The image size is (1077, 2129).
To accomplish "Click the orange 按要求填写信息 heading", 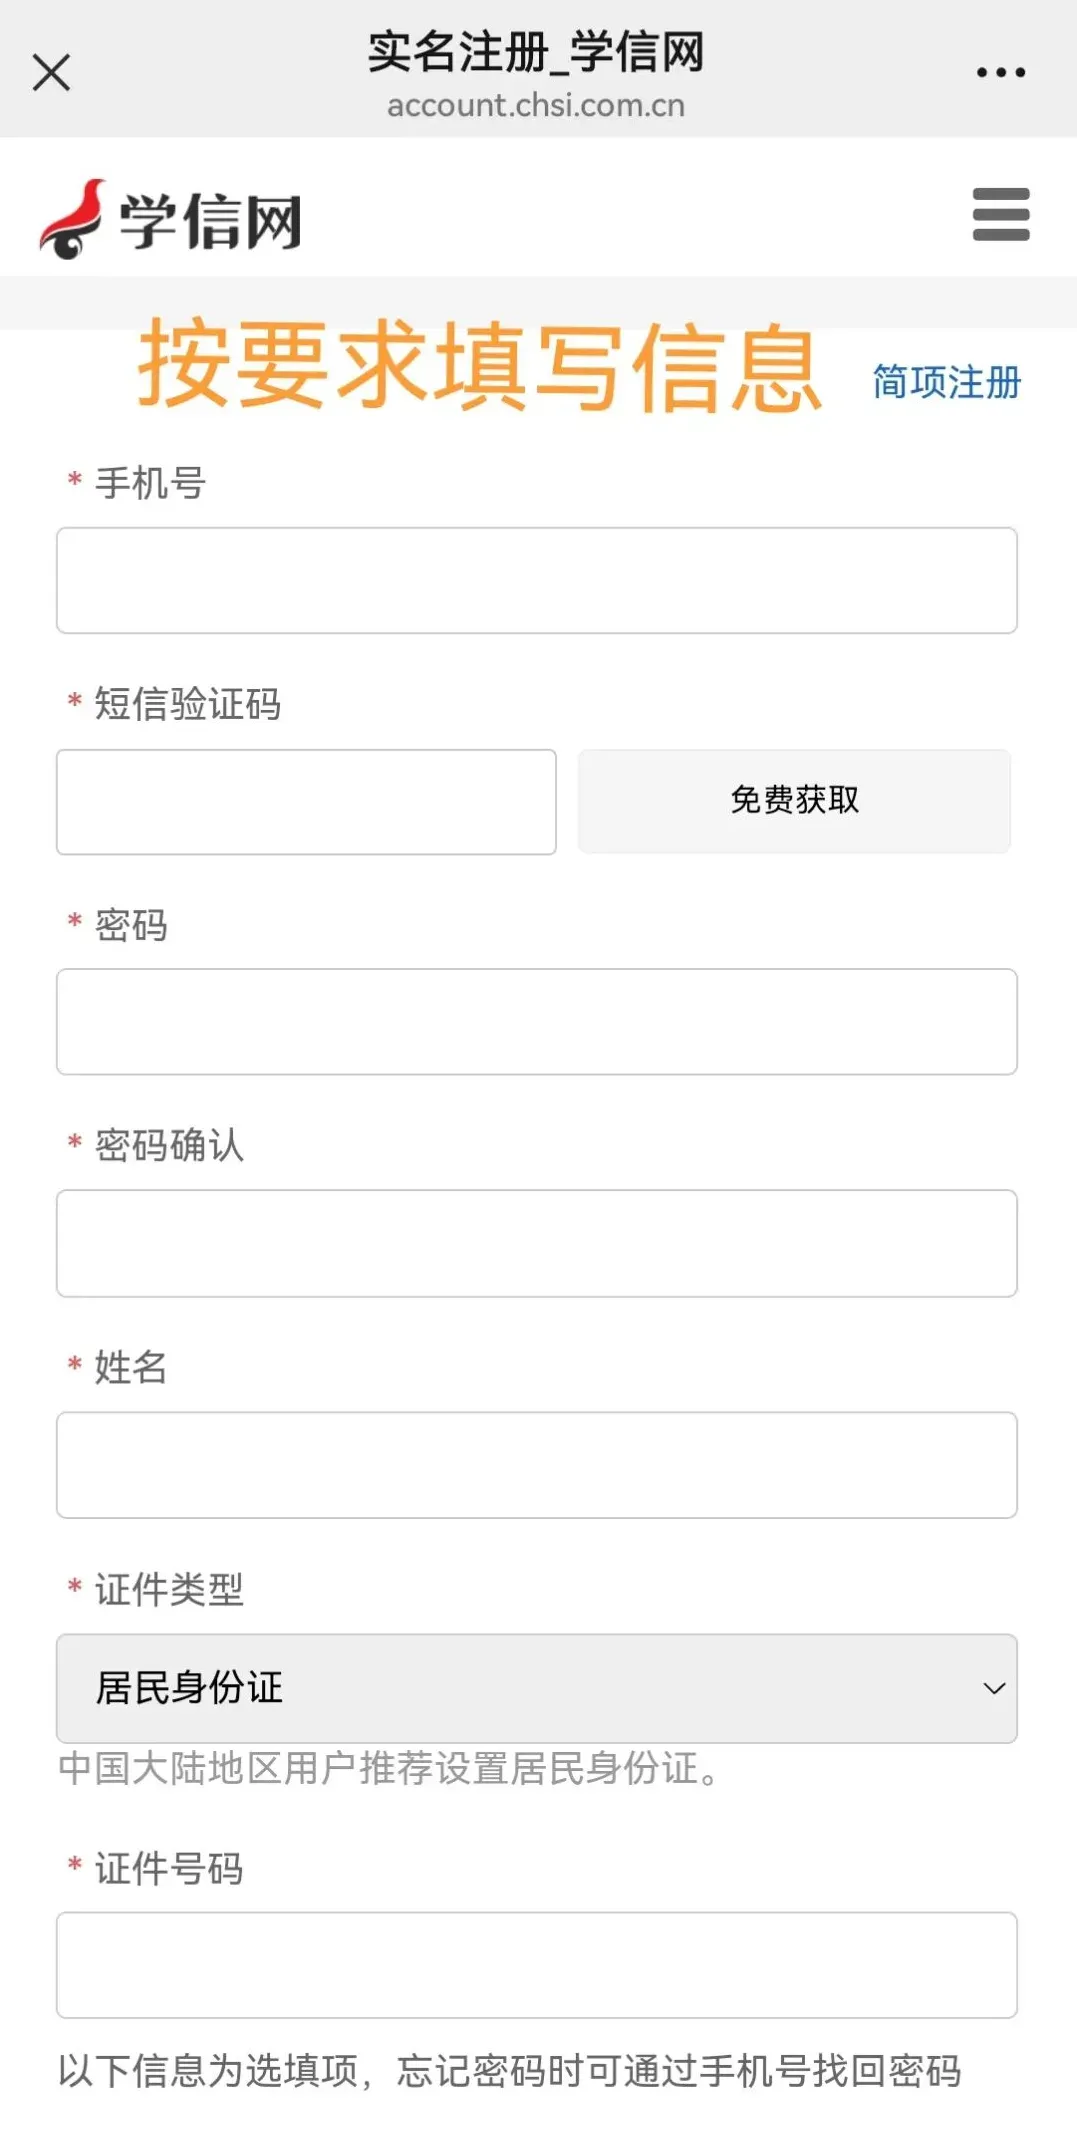I will tap(480, 366).
